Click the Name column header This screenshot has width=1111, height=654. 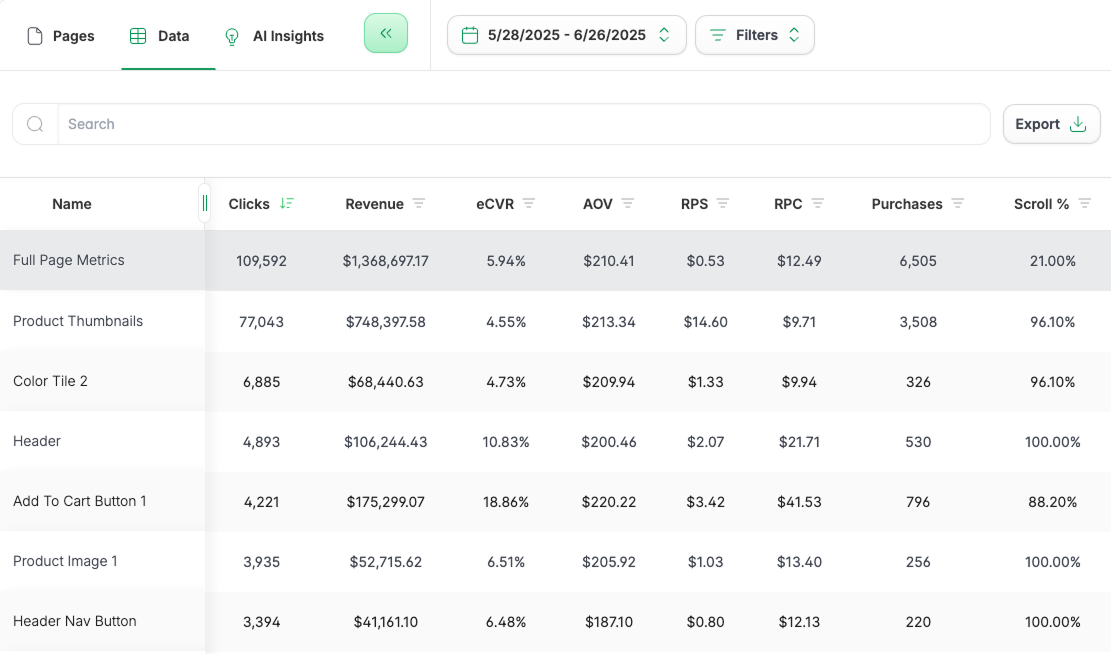coord(72,204)
